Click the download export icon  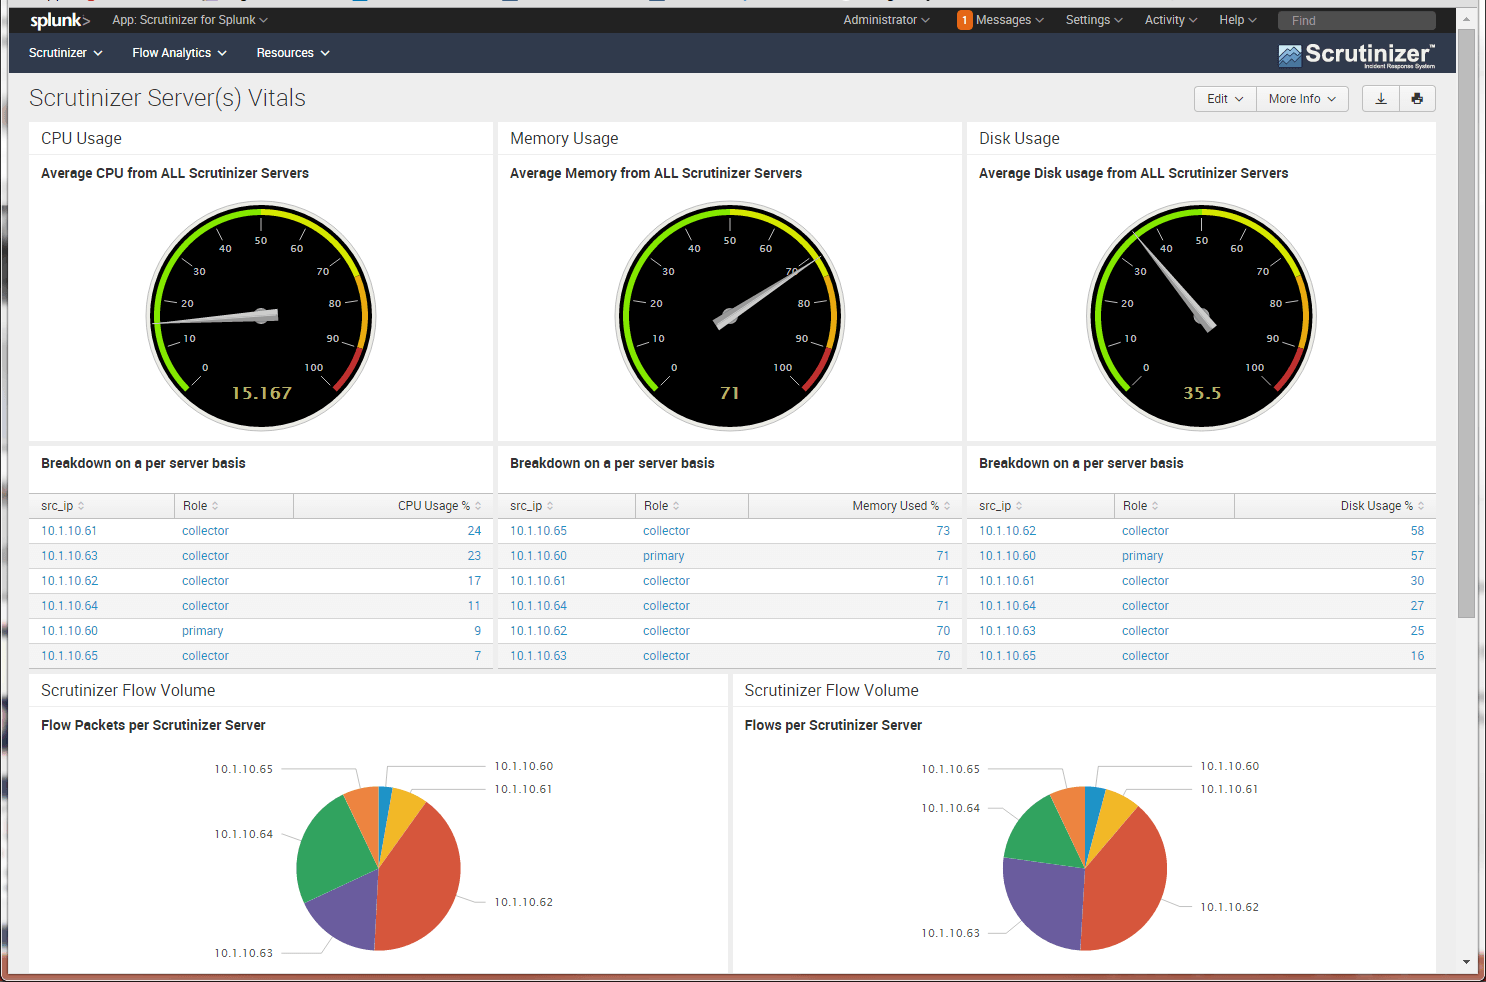[1381, 99]
